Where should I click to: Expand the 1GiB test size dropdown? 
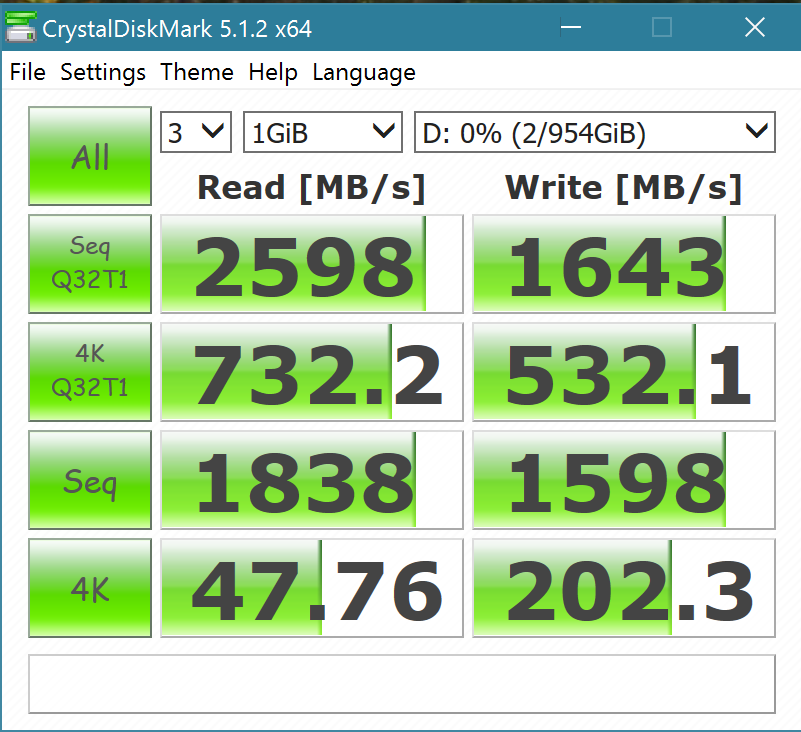pyautogui.click(x=322, y=132)
